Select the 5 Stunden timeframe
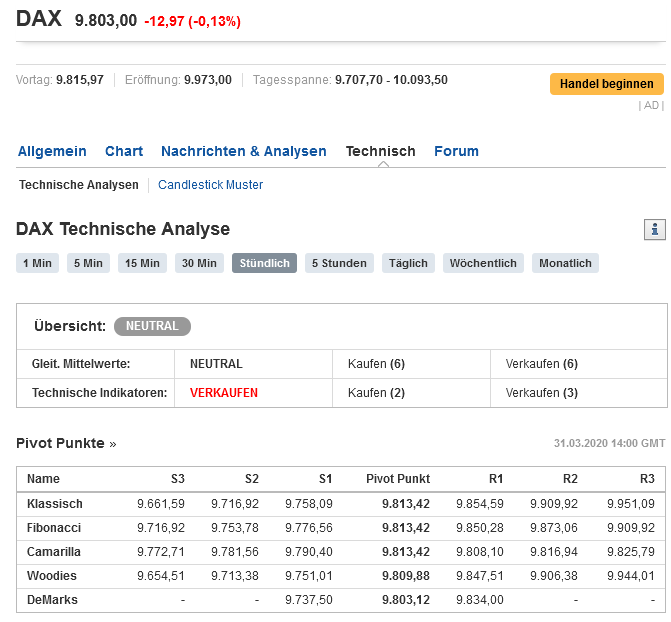The height and width of the screenshot is (622, 671). click(x=339, y=263)
